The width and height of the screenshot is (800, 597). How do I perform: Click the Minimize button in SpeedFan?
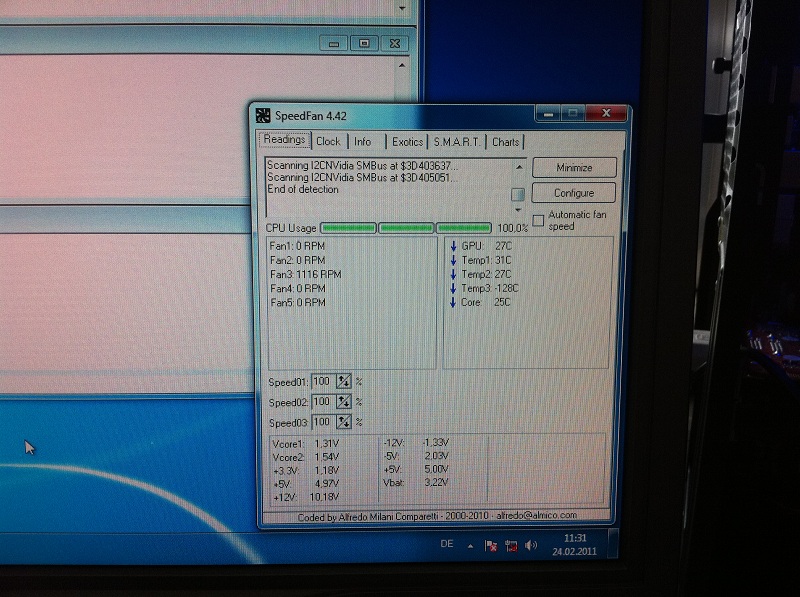click(574, 167)
